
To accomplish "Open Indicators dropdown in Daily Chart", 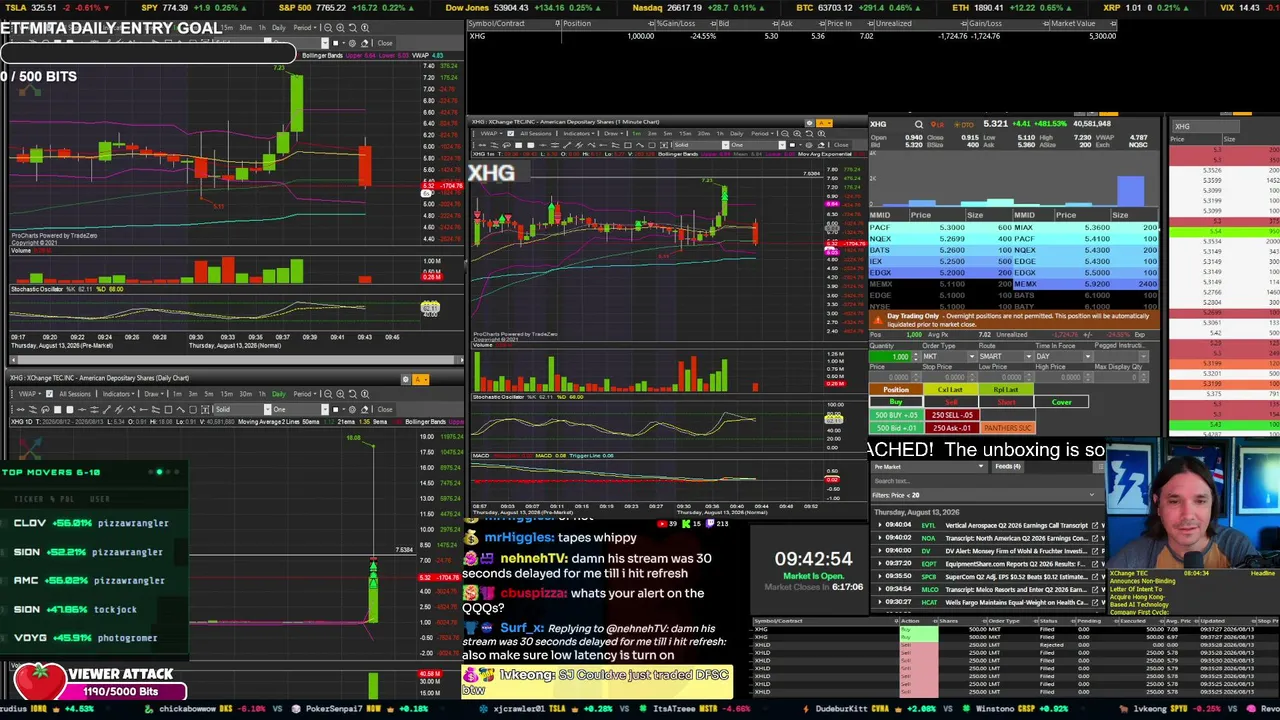I will pyautogui.click(x=118, y=394).
